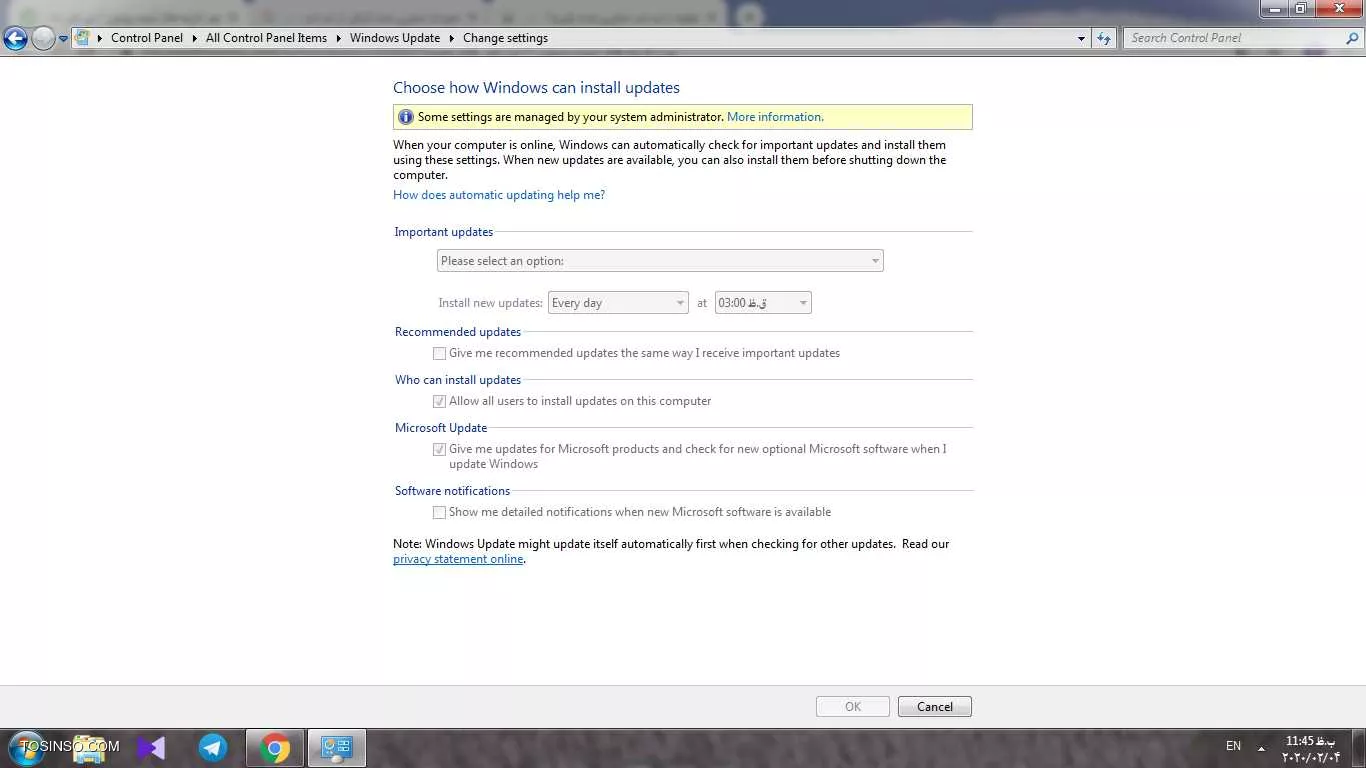This screenshot has height=768, width=1366.
Task: Click the OK button
Action: pos(853,707)
